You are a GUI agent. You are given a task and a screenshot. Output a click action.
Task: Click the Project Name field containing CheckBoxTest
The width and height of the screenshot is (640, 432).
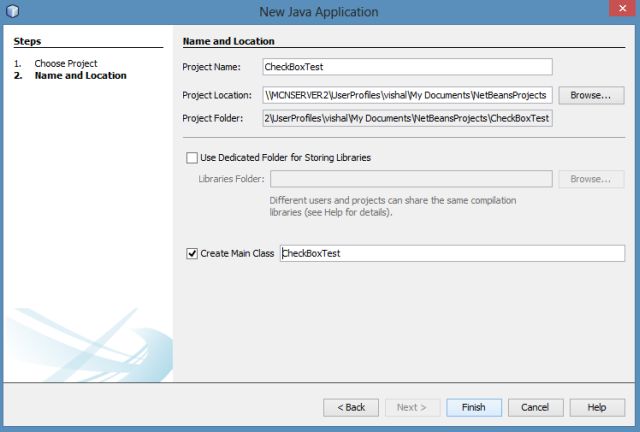[407, 67]
